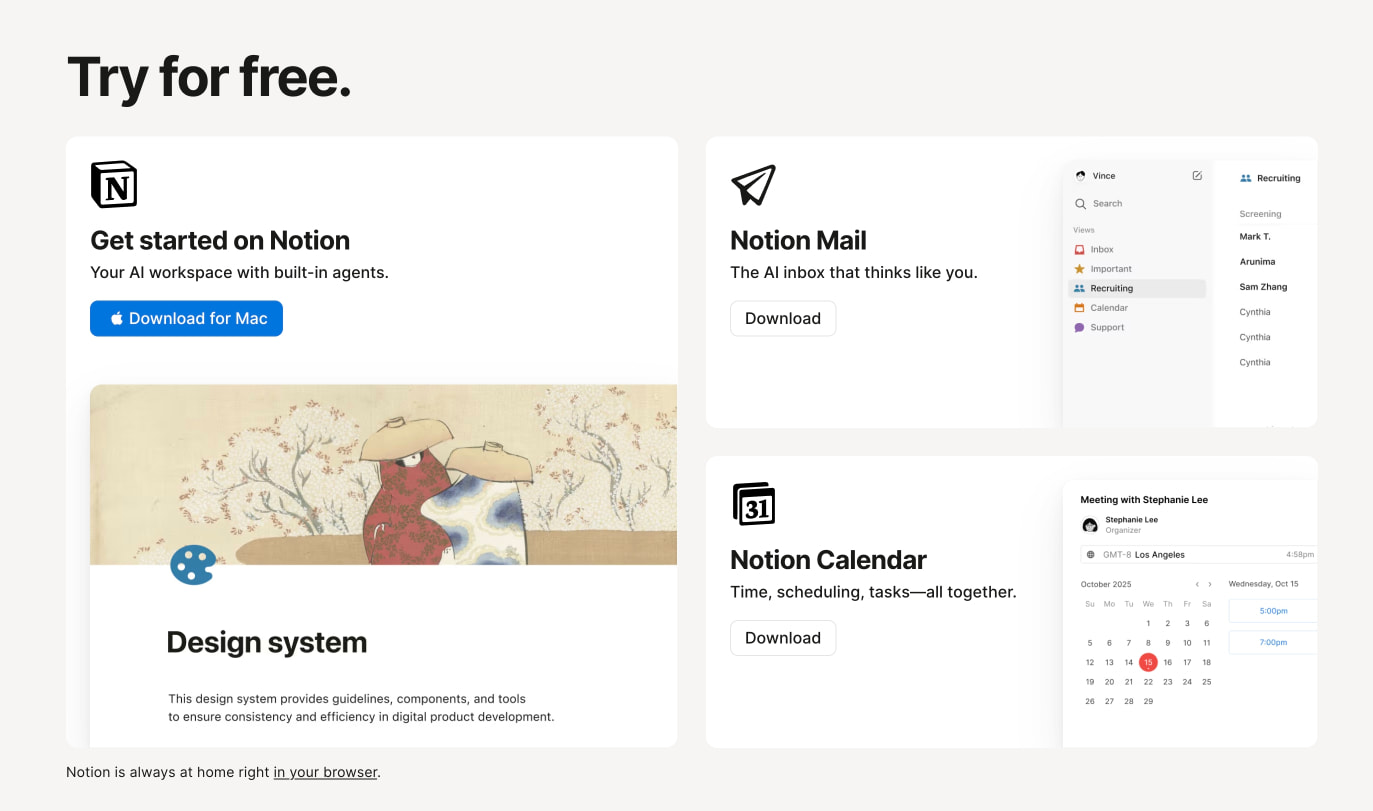This screenshot has height=811, width=1373.
Task: Click the Screening label
Action: coord(1260,214)
